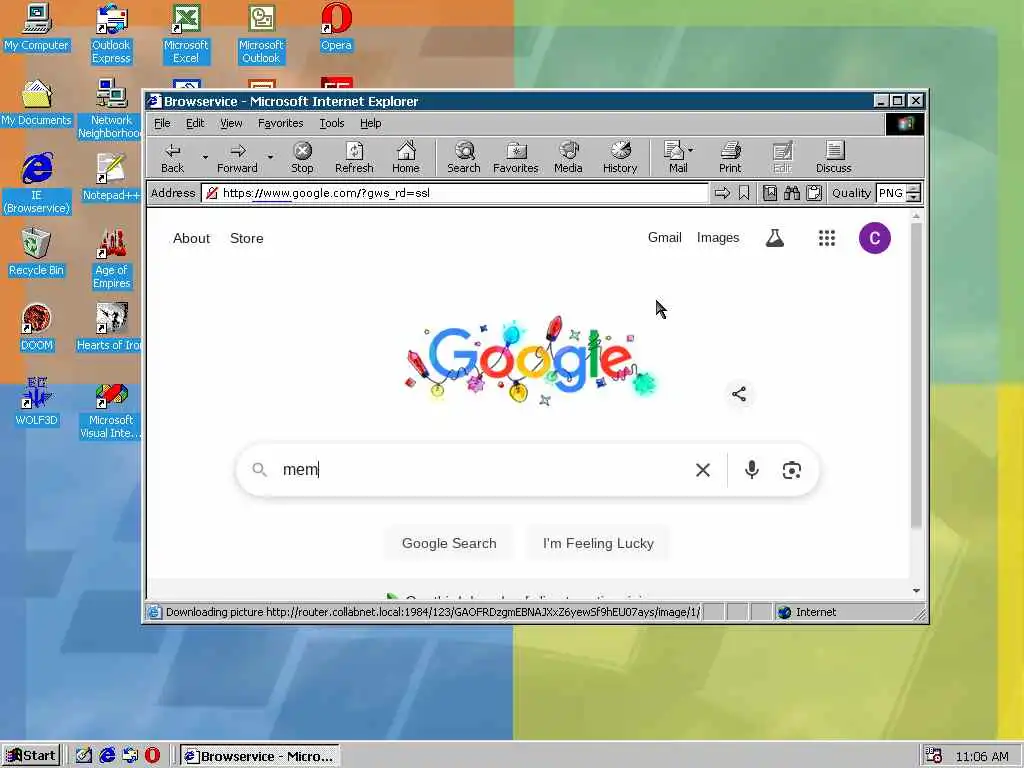
Task: Select the DOOM desktop icon
Action: [36, 327]
